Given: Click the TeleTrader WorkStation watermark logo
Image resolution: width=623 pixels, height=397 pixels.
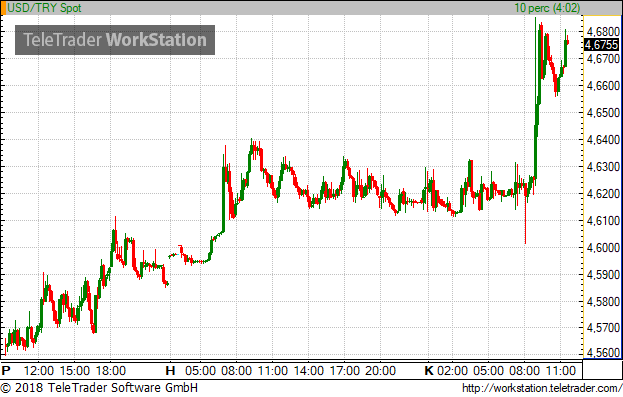Looking at the screenshot, I should coord(115,40).
